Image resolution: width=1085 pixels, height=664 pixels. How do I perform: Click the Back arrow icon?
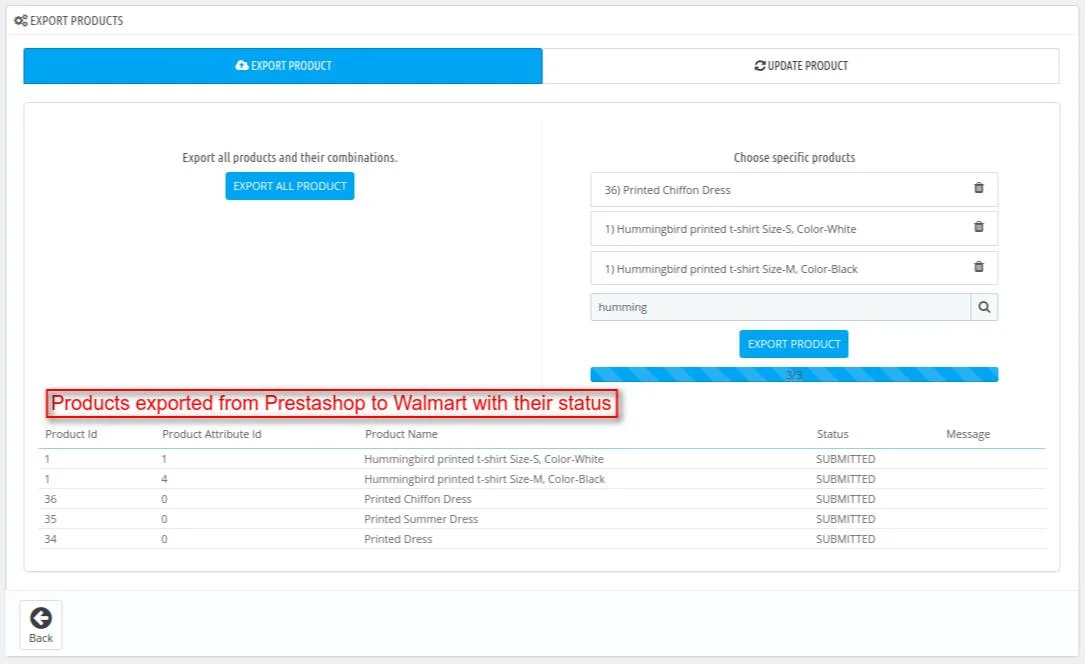[41, 618]
